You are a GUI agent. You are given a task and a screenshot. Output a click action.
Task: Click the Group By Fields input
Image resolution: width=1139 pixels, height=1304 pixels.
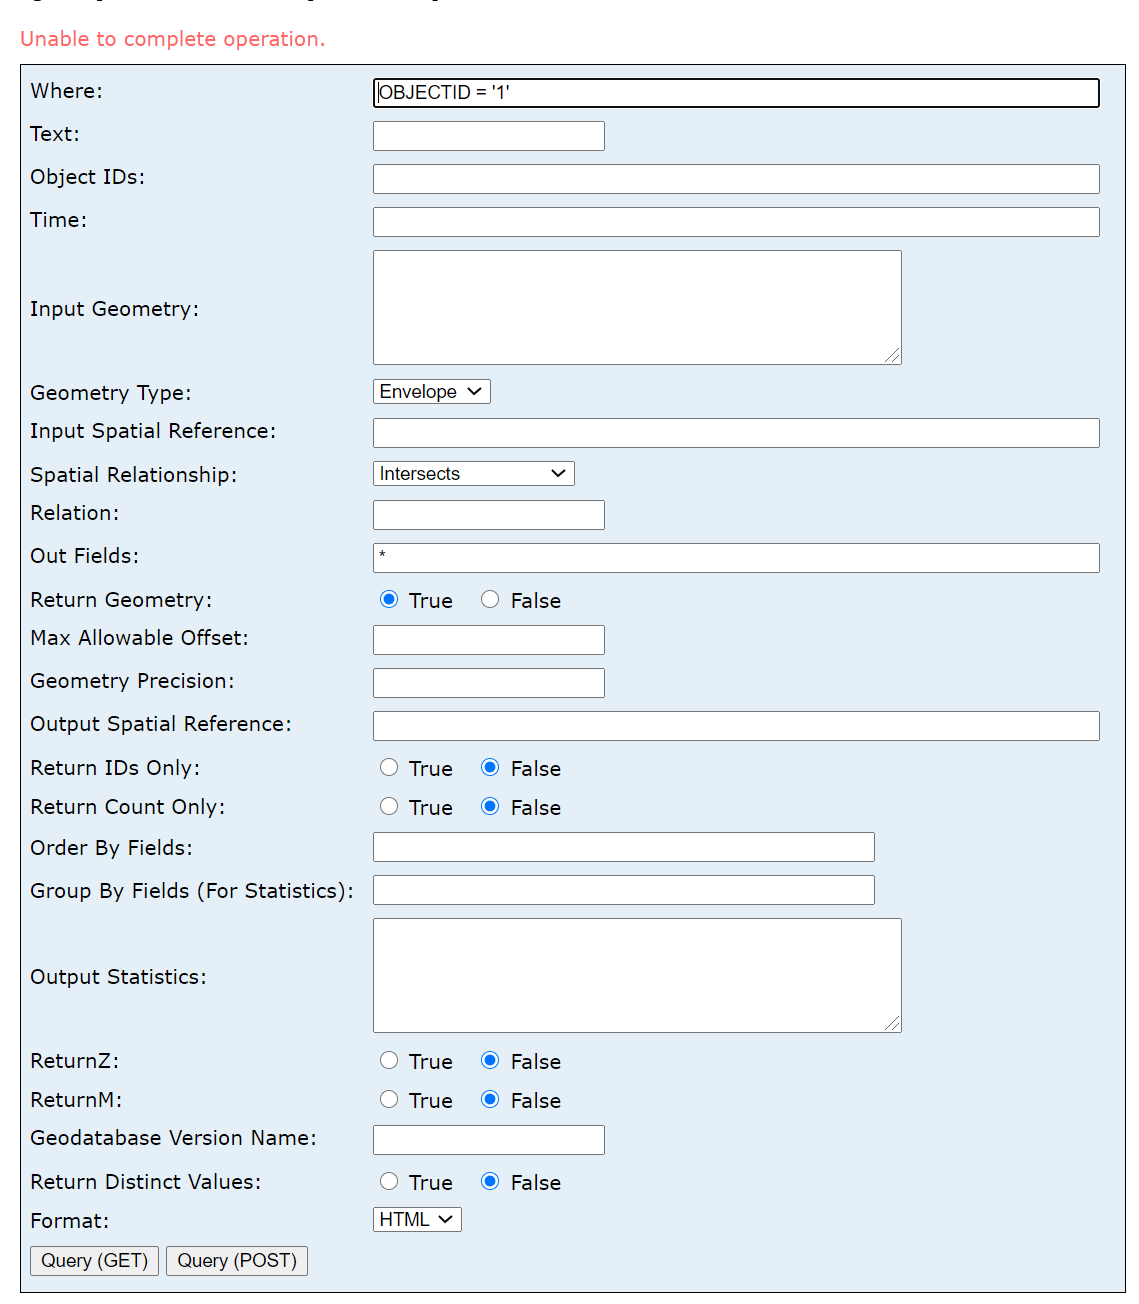tap(624, 890)
